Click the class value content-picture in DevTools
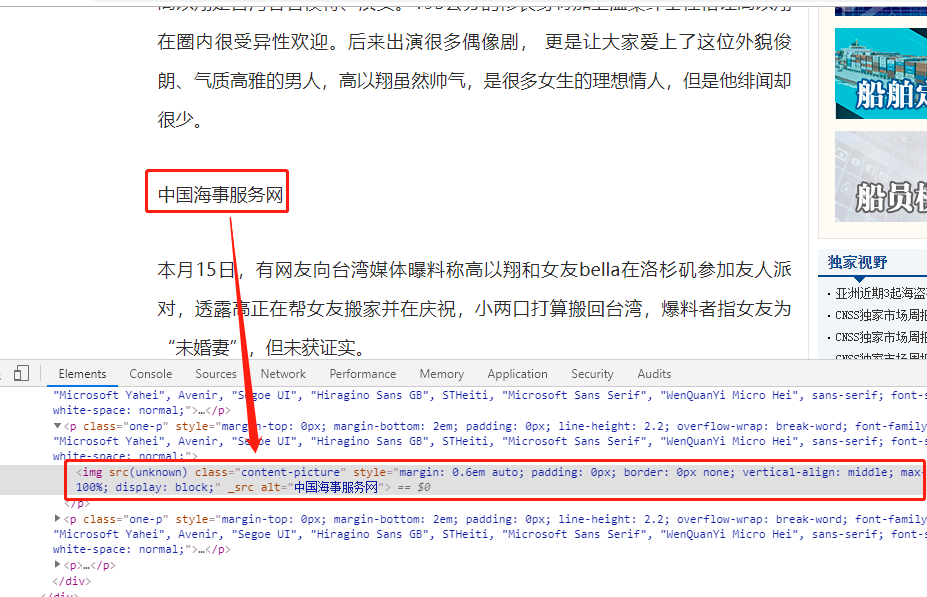The image size is (927, 597). [290, 472]
